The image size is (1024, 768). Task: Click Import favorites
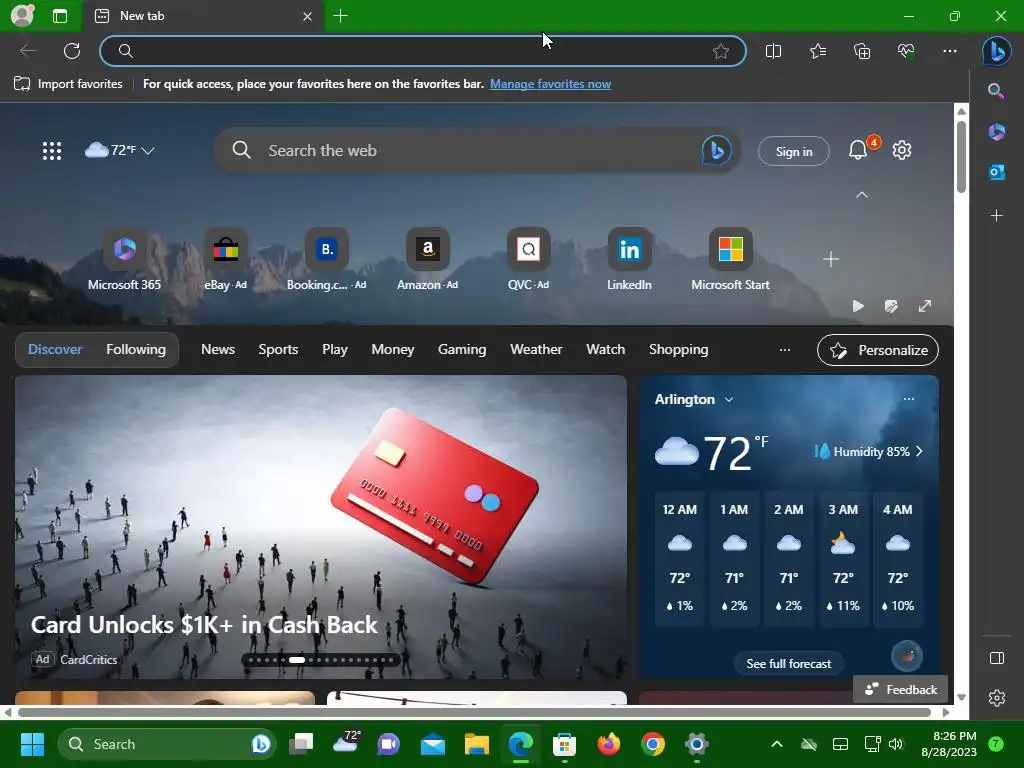click(69, 84)
